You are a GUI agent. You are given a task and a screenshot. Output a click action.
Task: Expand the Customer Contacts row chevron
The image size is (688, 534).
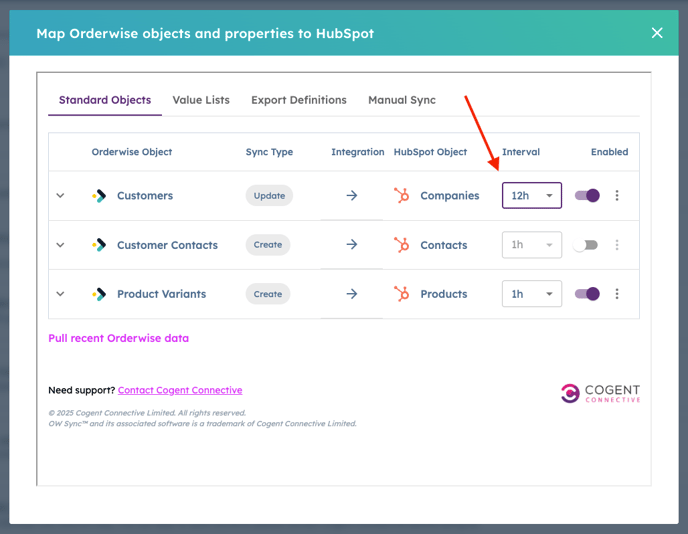pos(61,245)
